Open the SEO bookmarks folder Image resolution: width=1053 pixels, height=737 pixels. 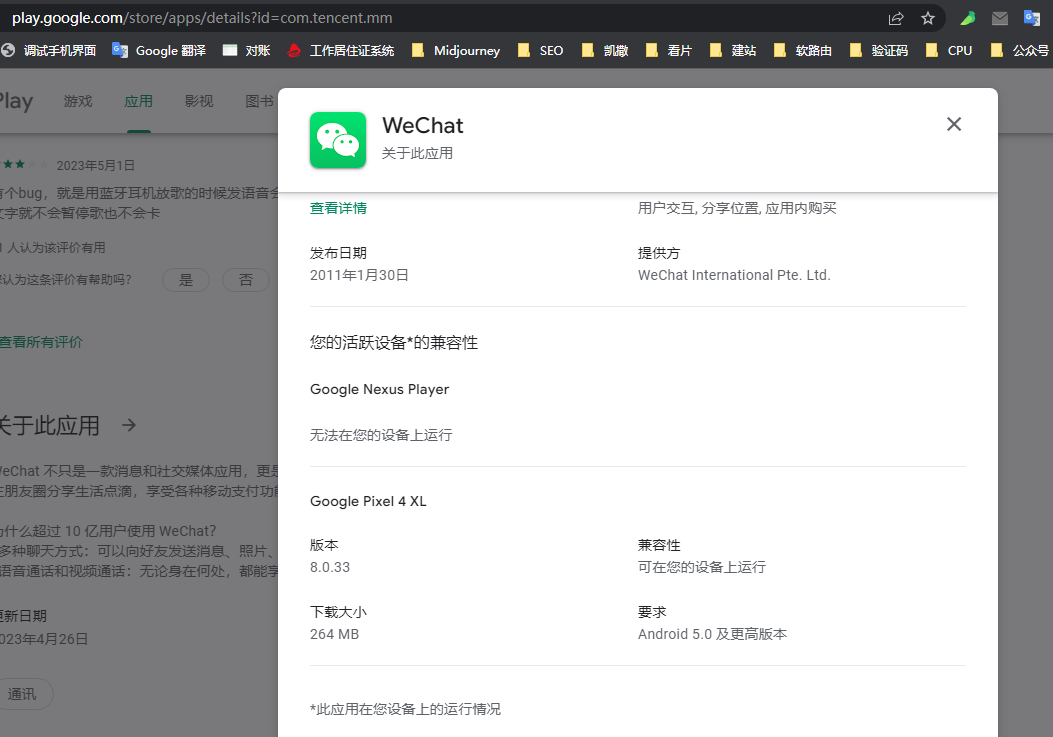540,50
